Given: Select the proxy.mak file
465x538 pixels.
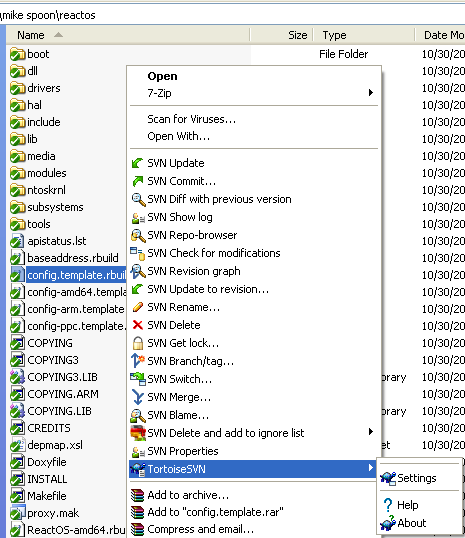Looking at the screenshot, I should click(x=53, y=513).
